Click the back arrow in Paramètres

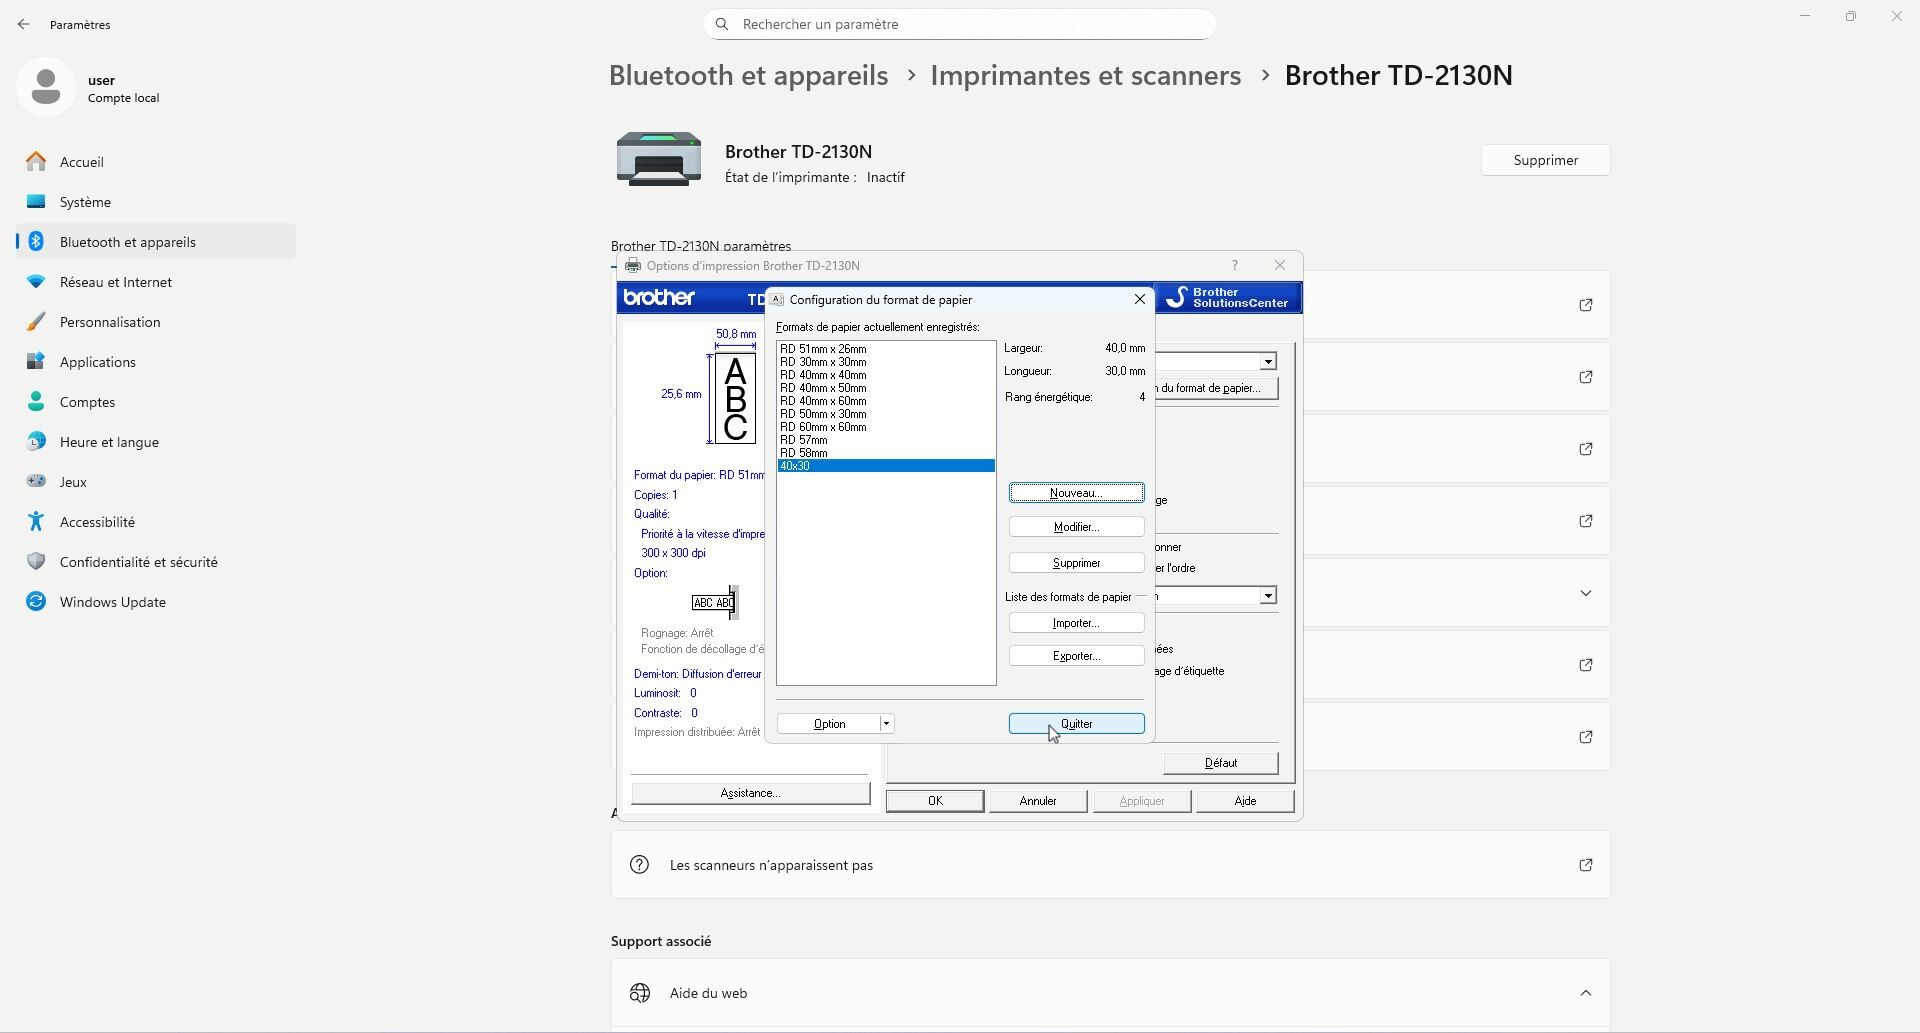24,24
